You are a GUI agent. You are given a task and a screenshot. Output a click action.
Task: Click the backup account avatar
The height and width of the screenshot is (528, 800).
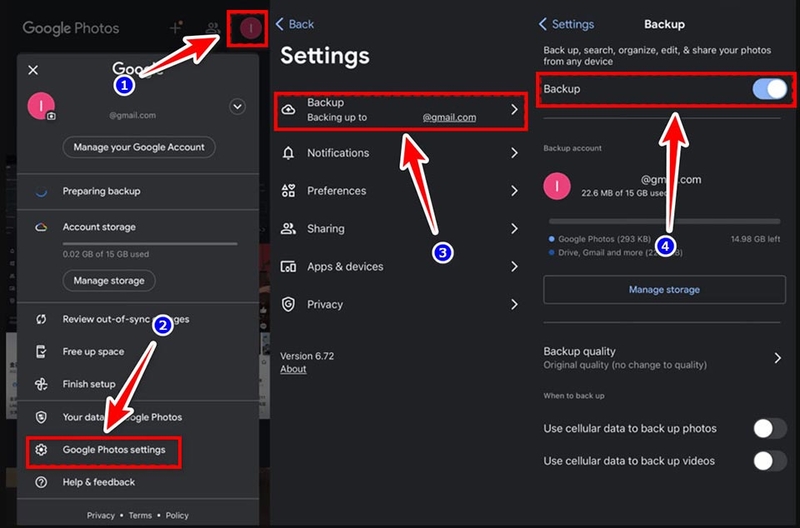(557, 186)
